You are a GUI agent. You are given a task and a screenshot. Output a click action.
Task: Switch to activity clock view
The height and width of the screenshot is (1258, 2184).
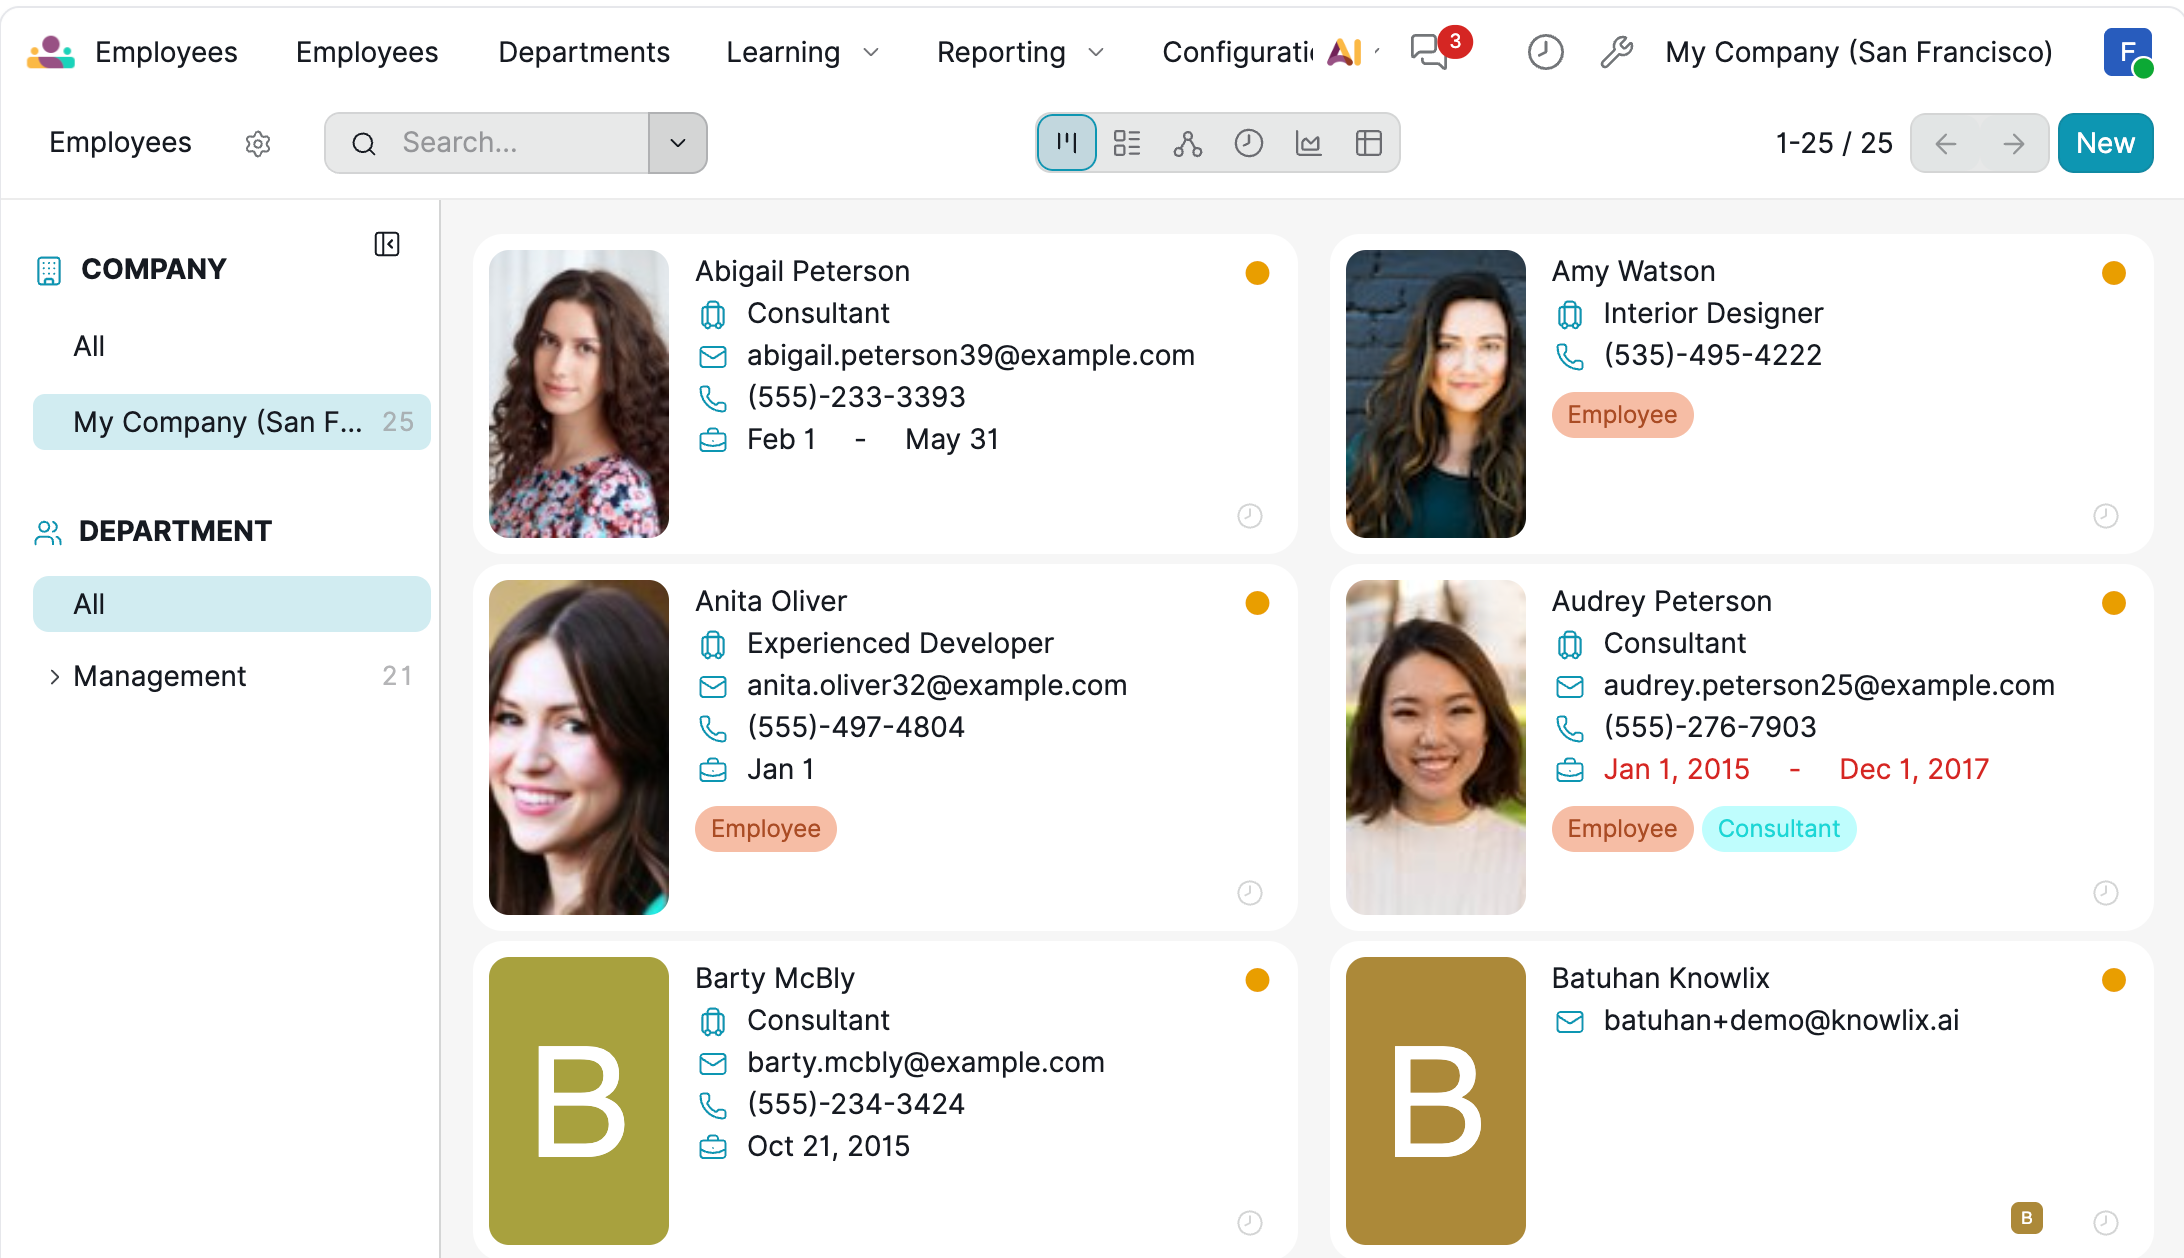click(1248, 143)
